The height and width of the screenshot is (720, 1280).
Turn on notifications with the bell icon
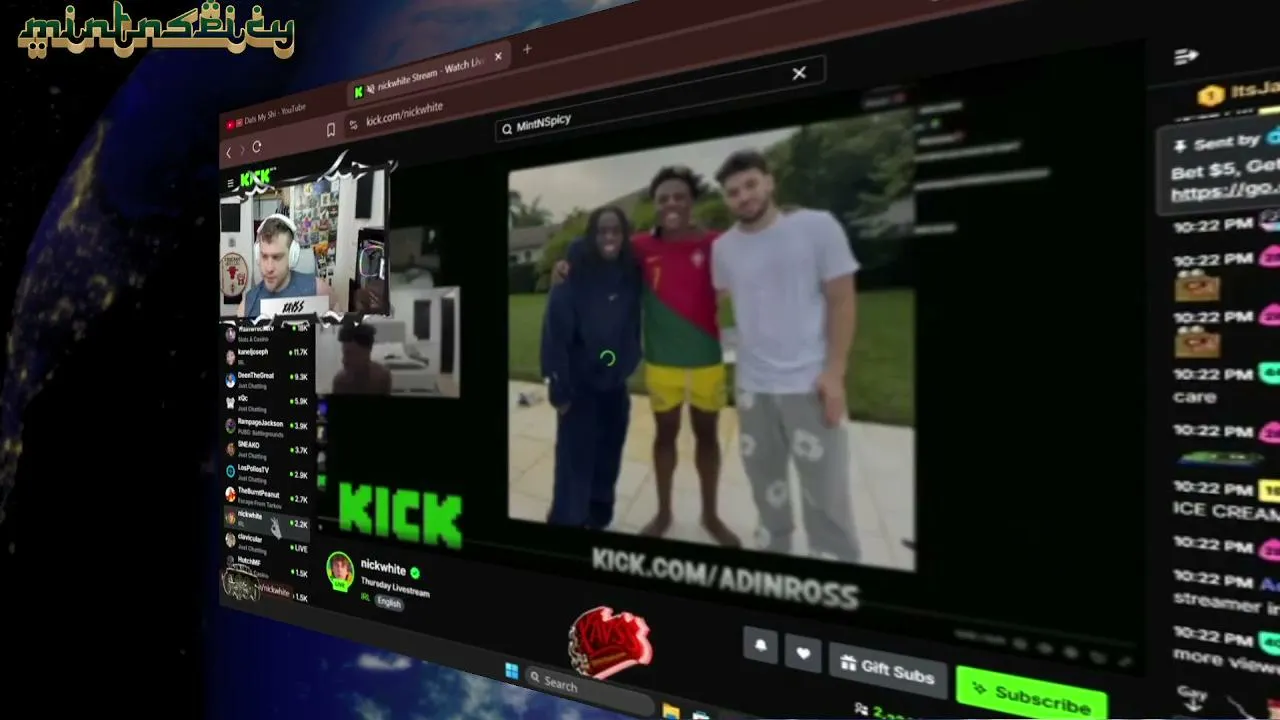click(x=760, y=645)
